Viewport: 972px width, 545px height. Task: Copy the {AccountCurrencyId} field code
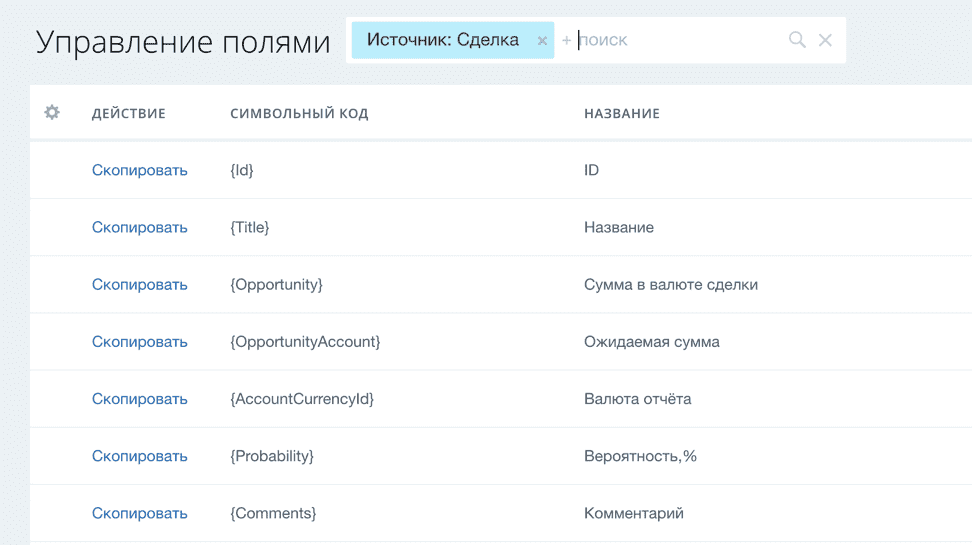point(139,399)
